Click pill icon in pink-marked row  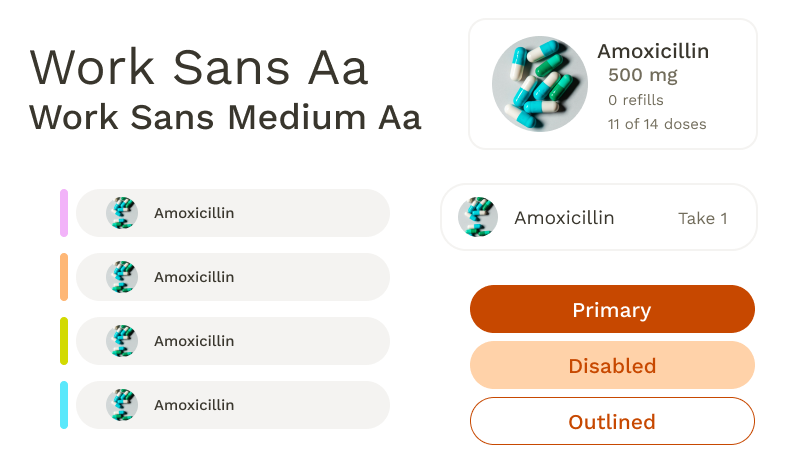[x=121, y=213]
